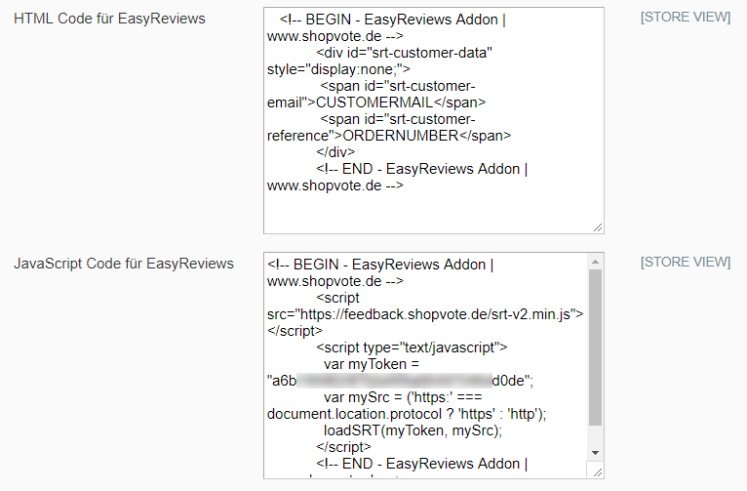The image size is (747, 491).
Task: Click inside the HTML Code für EasyReviews textarea
Action: coord(434,120)
